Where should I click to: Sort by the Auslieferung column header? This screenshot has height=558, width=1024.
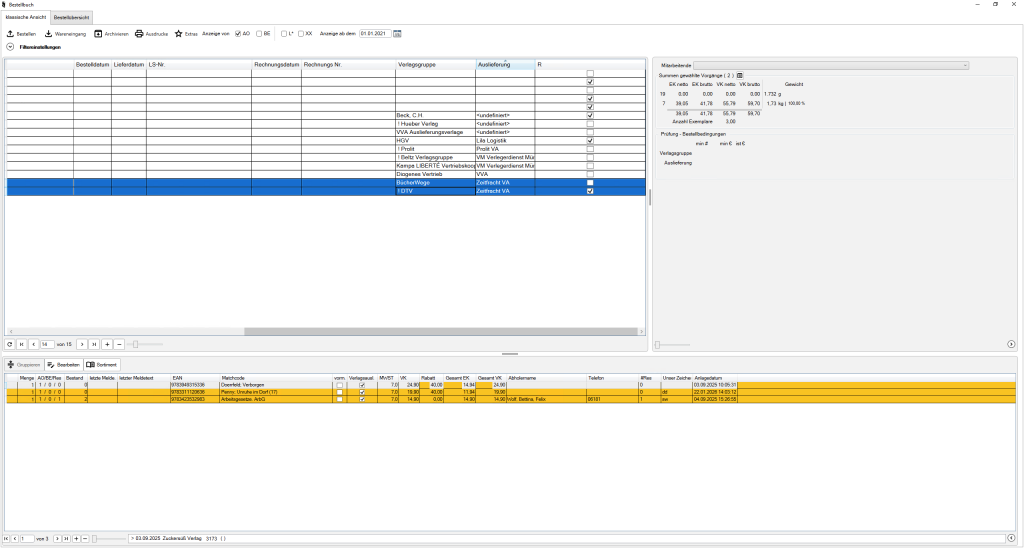click(504, 65)
